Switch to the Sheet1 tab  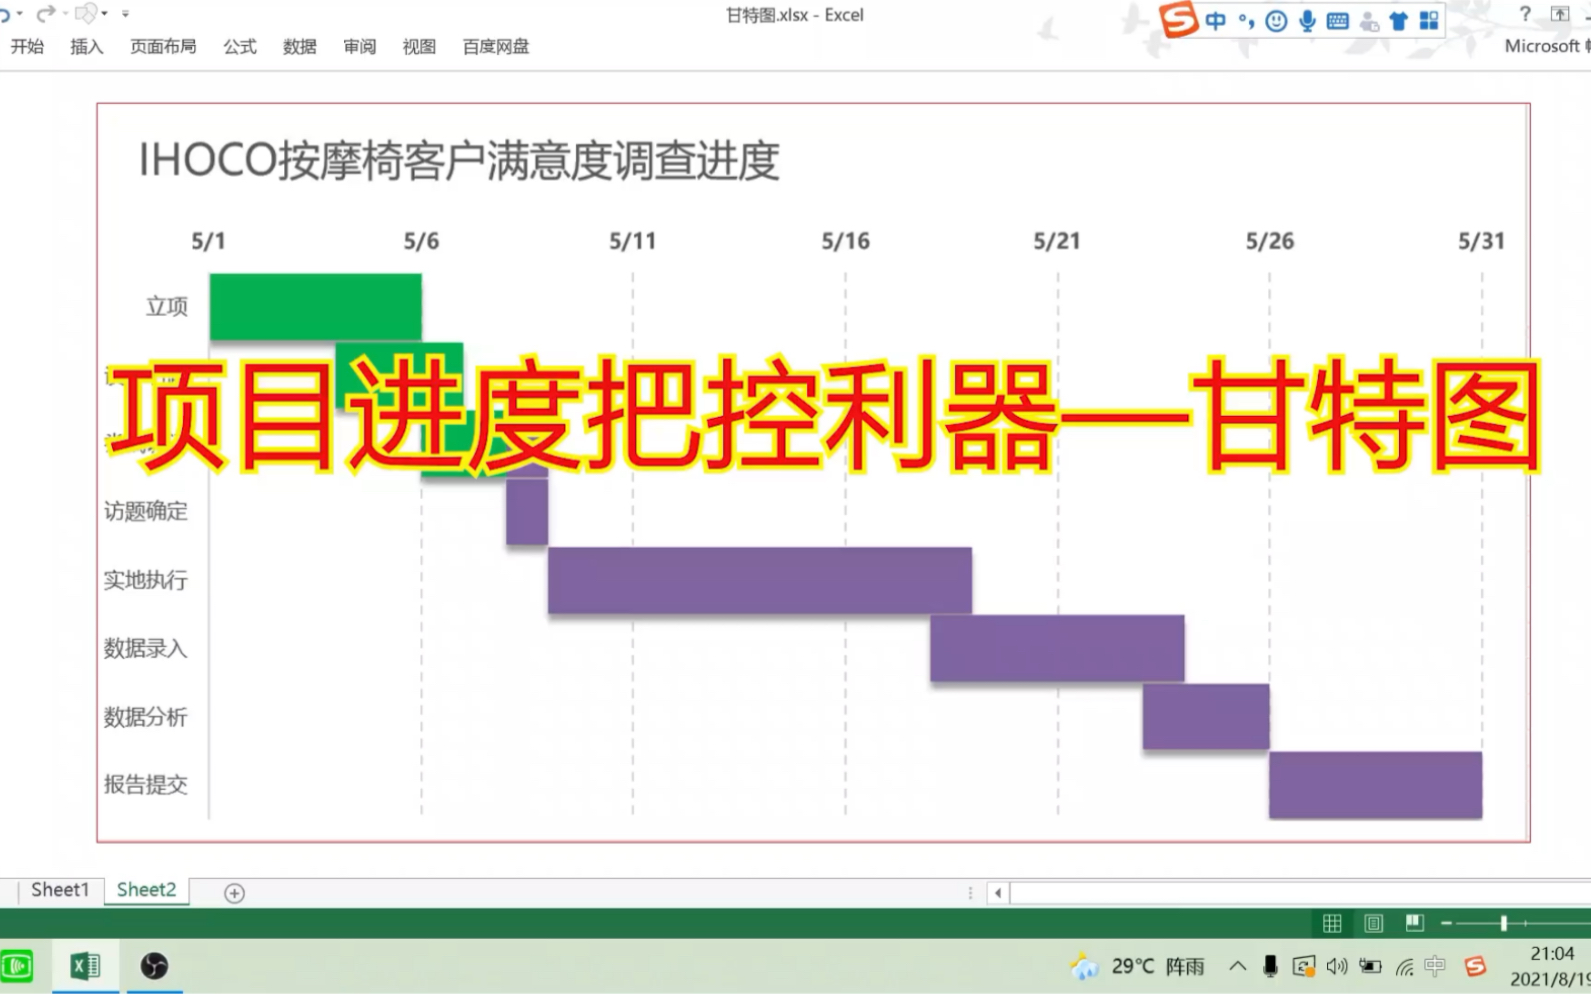point(60,890)
